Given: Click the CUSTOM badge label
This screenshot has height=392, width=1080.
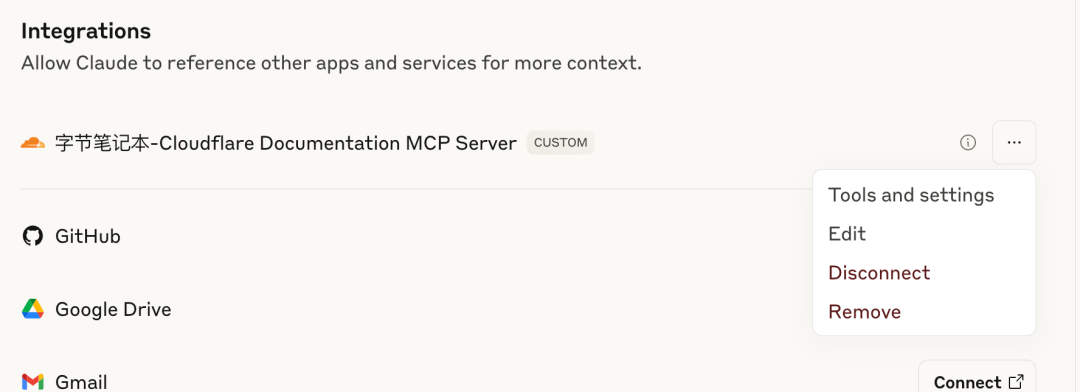Looking at the screenshot, I should [561, 143].
